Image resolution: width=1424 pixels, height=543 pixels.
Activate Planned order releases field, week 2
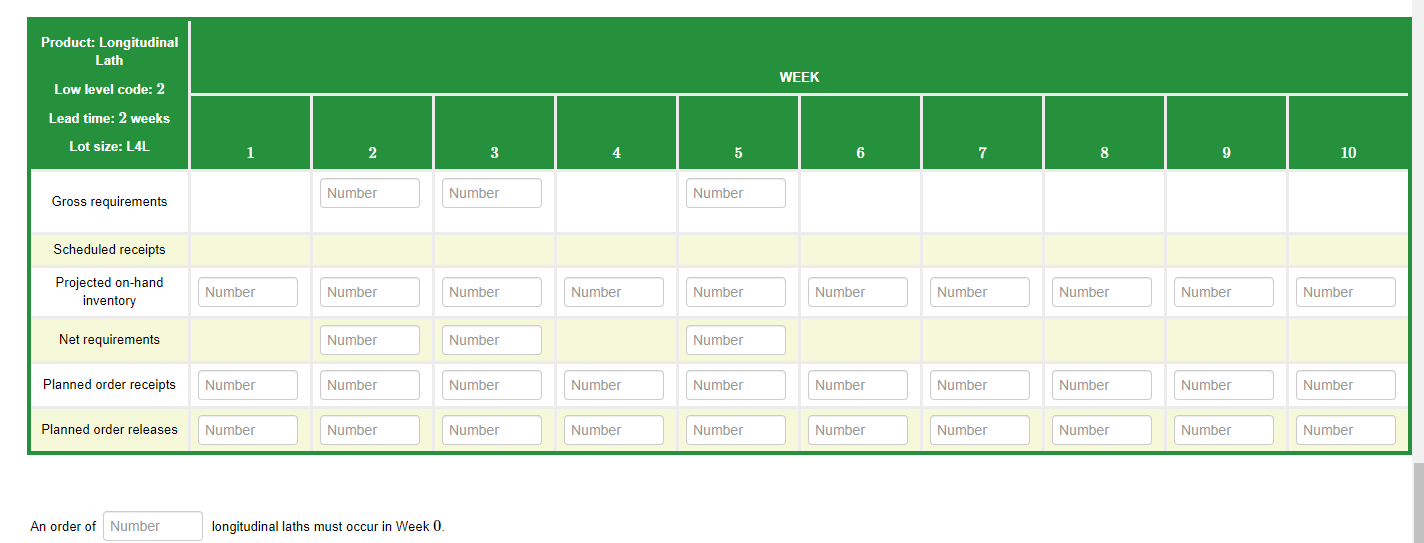click(370, 430)
